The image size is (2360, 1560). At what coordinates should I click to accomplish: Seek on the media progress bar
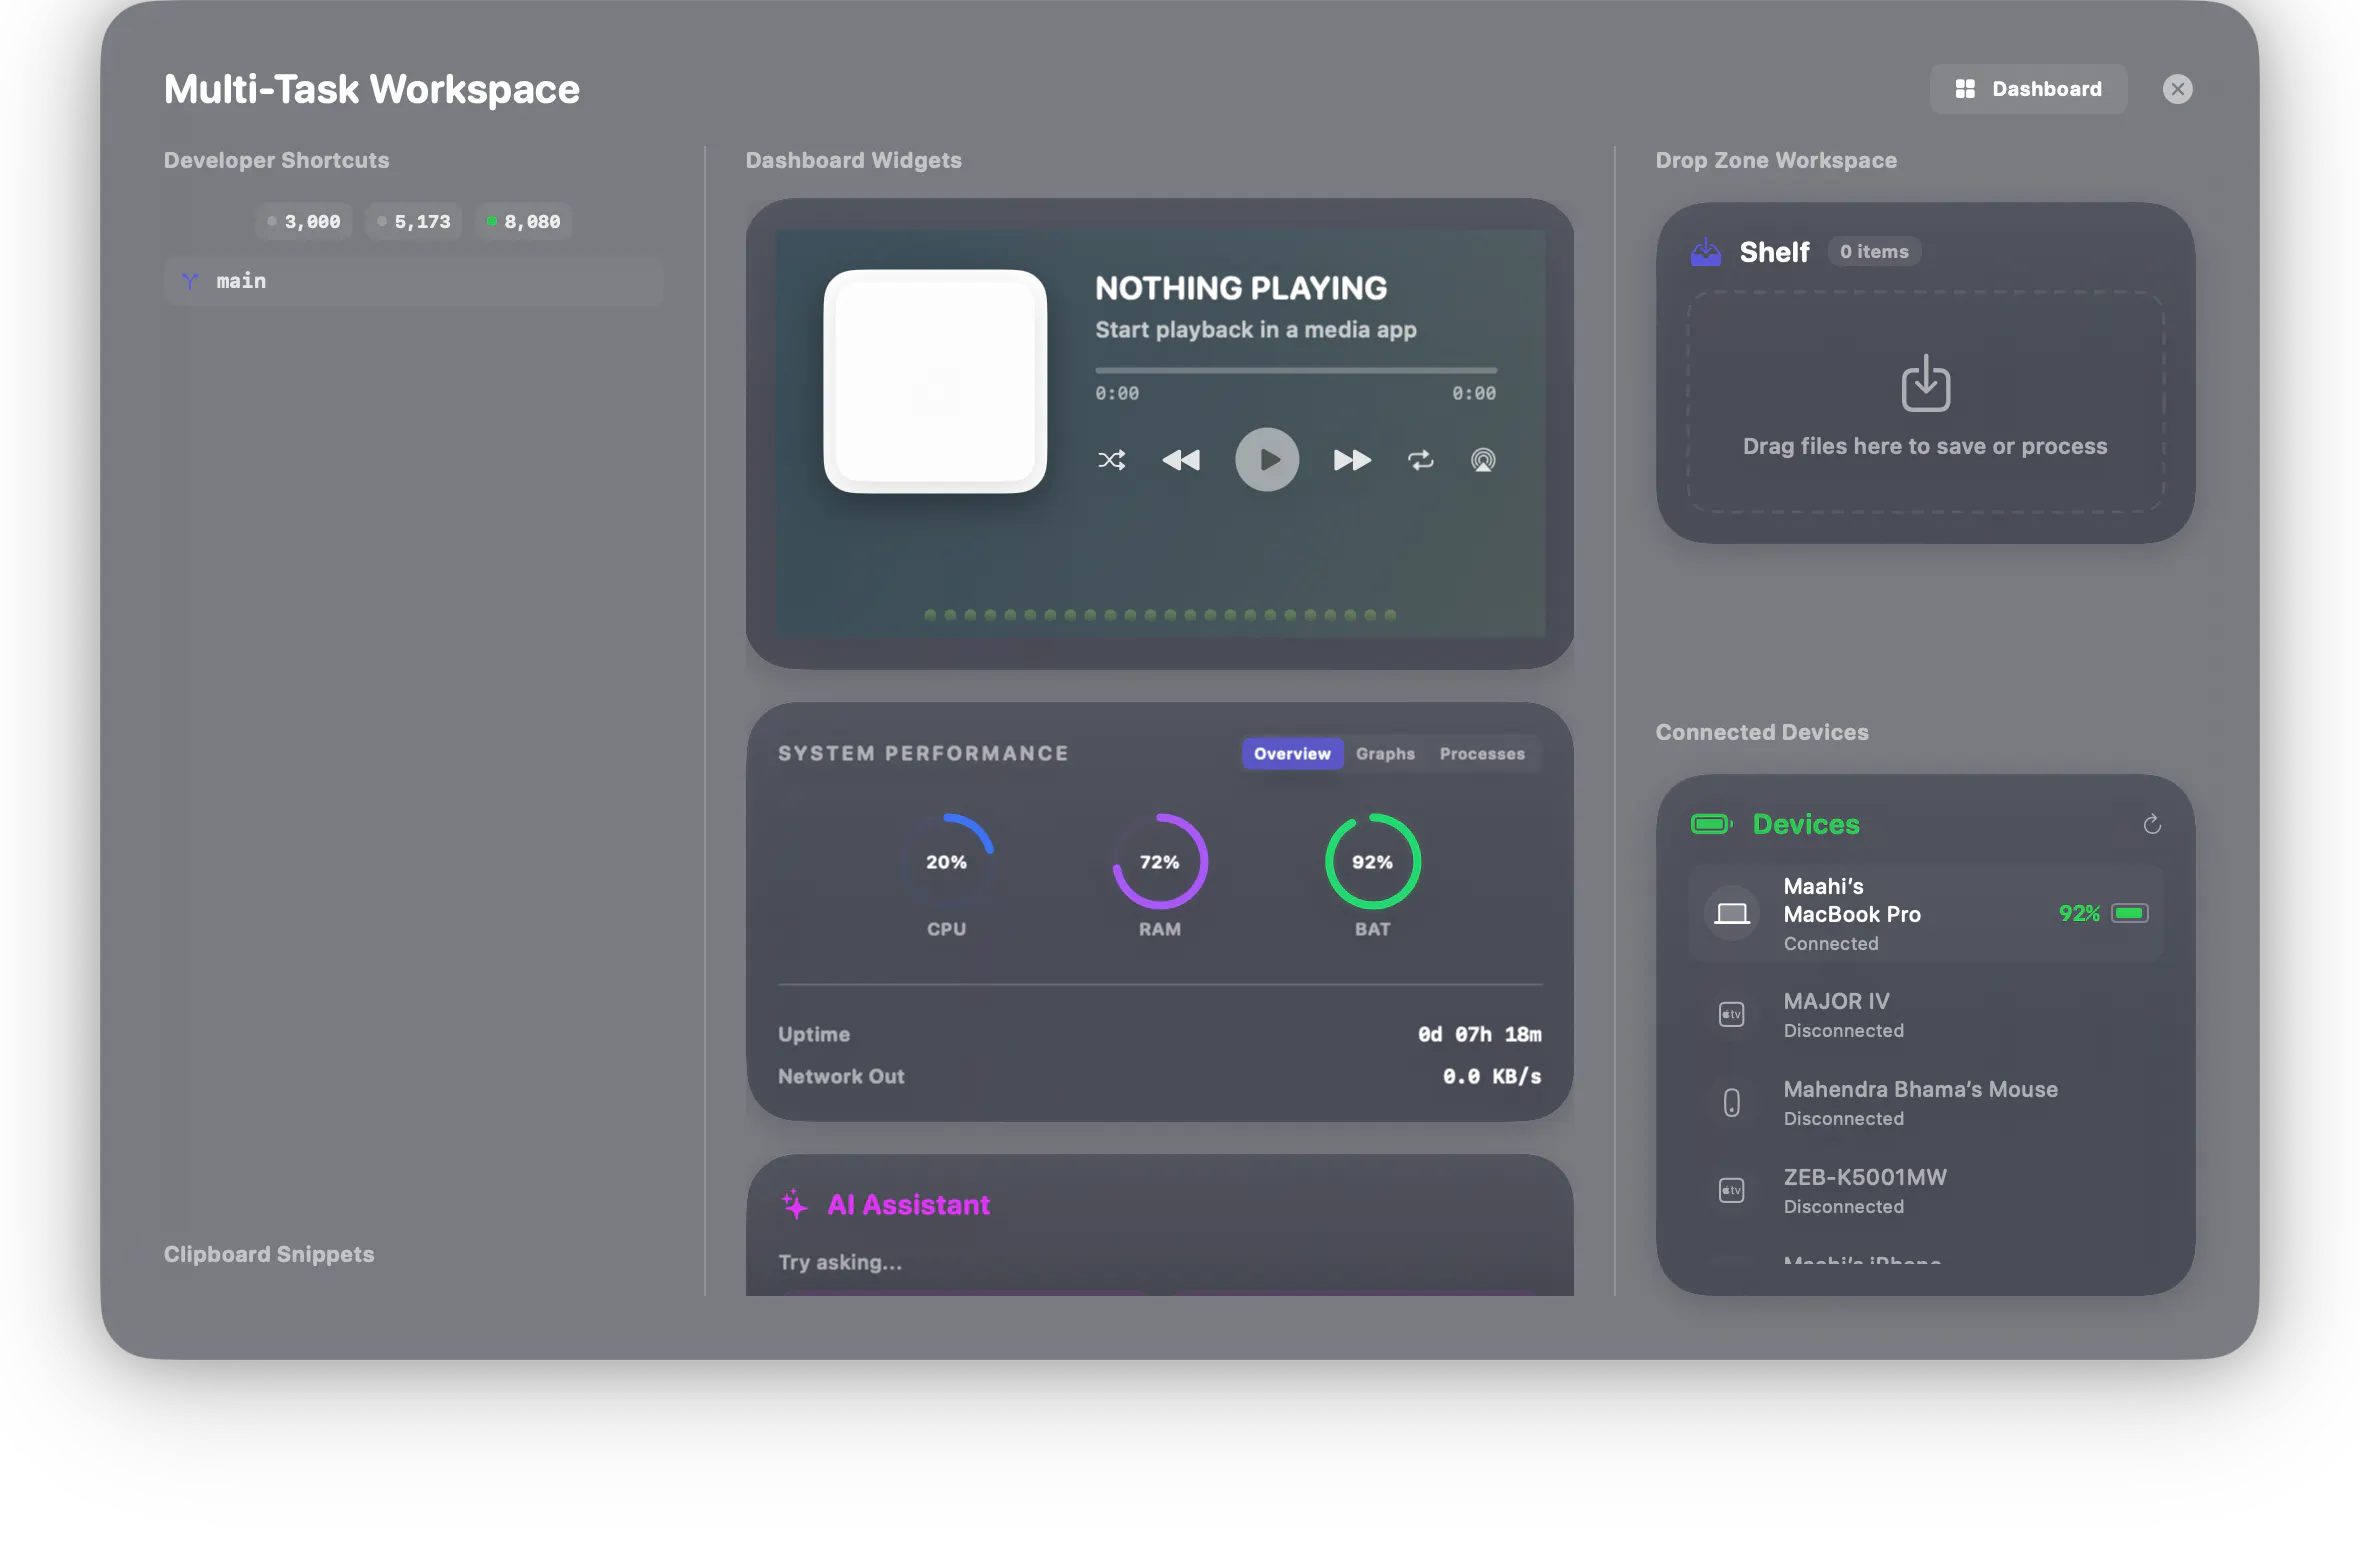tap(1296, 370)
